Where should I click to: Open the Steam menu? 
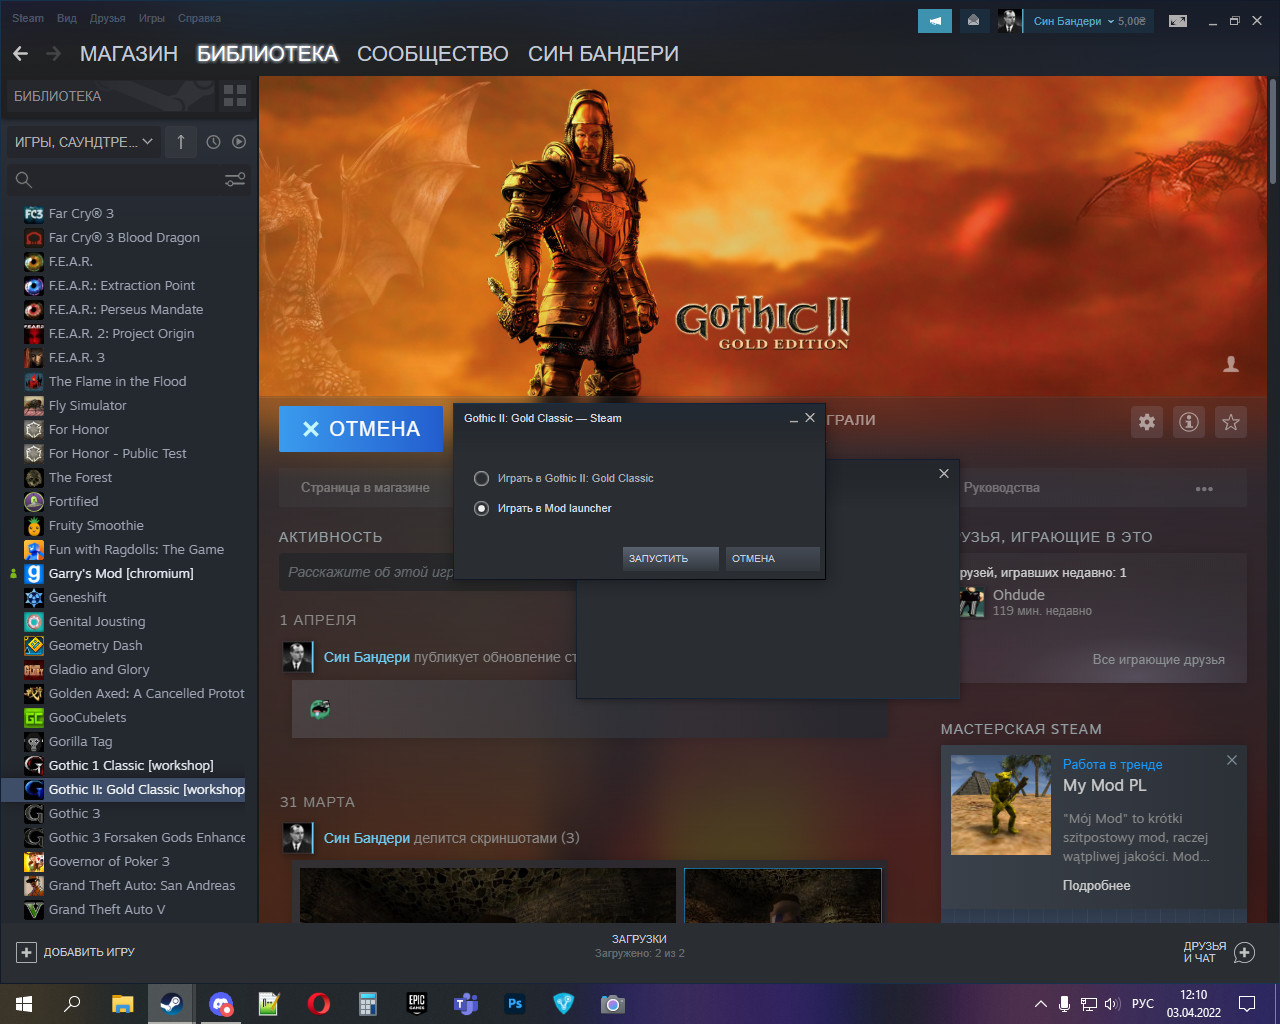tap(28, 18)
